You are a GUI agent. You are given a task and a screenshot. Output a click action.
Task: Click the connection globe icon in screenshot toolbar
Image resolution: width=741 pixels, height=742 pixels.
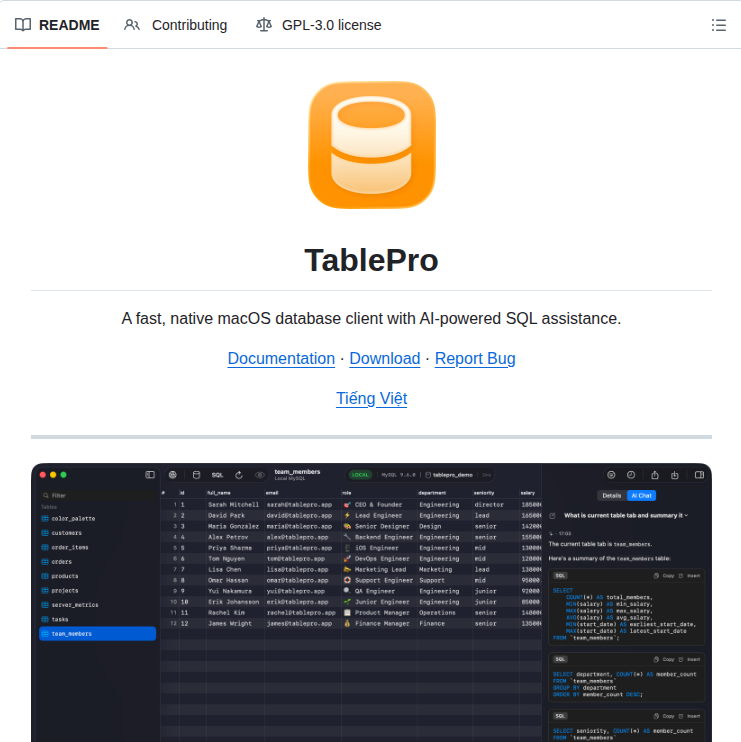(x=173, y=475)
